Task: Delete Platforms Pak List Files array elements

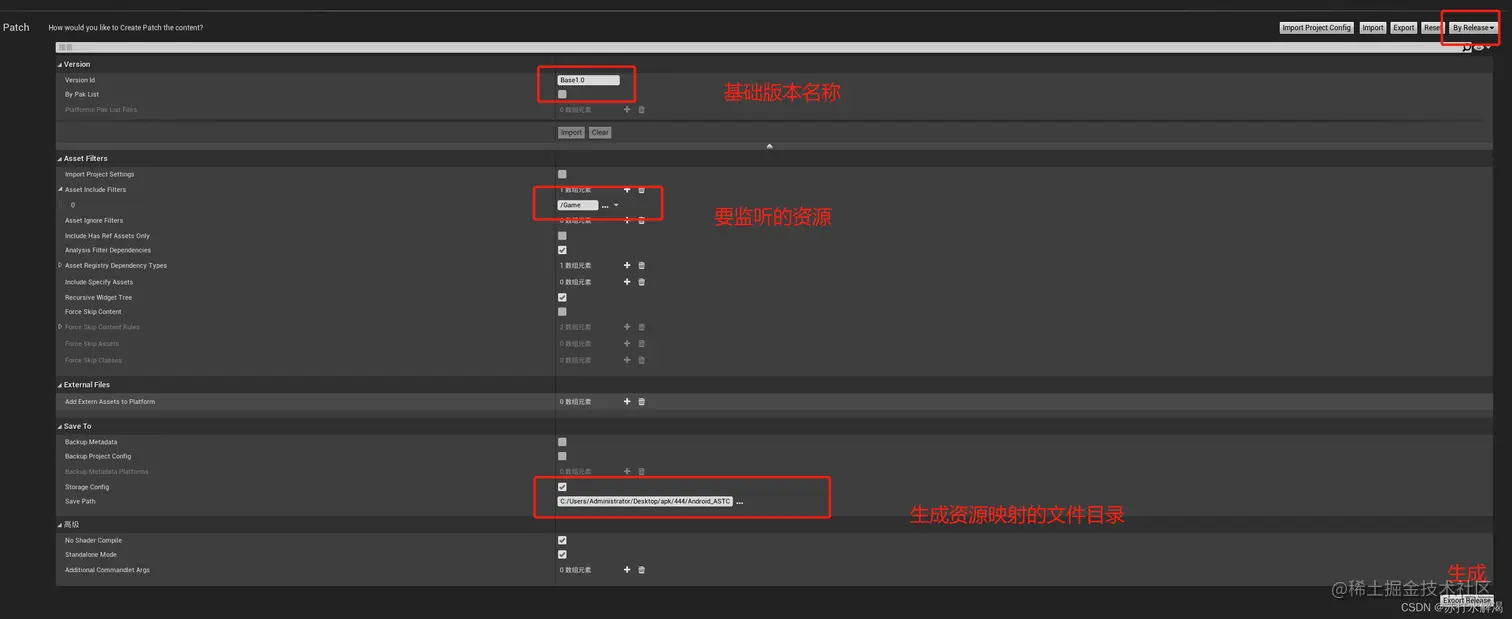Action: point(641,109)
